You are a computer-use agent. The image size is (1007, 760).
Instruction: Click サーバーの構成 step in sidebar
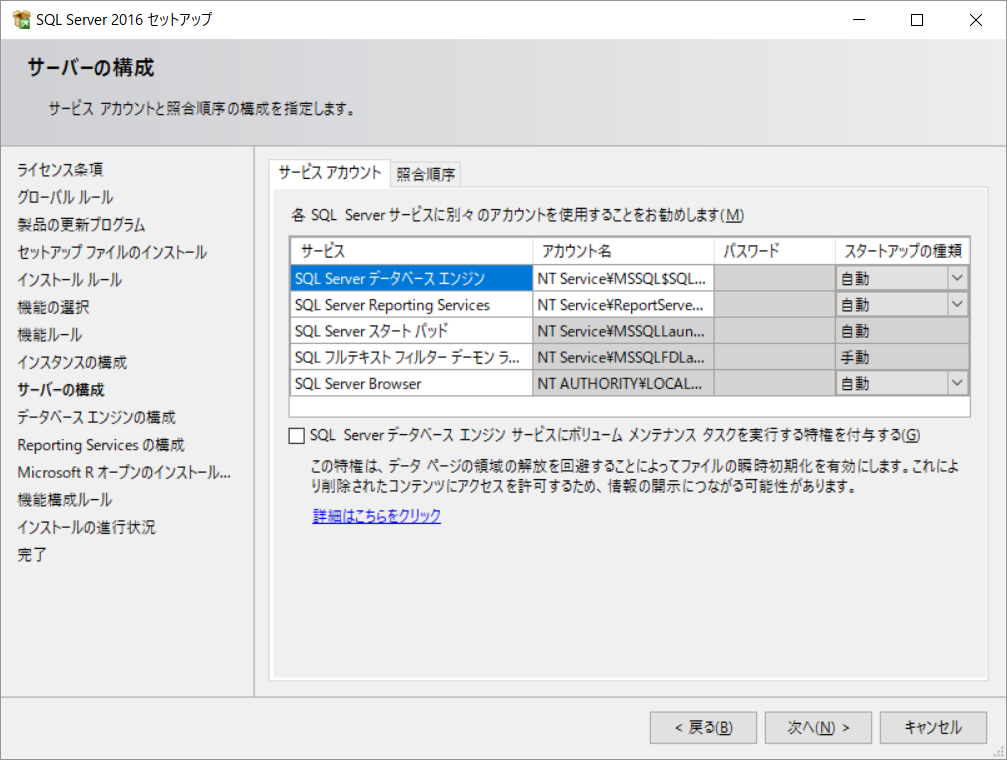[60, 390]
